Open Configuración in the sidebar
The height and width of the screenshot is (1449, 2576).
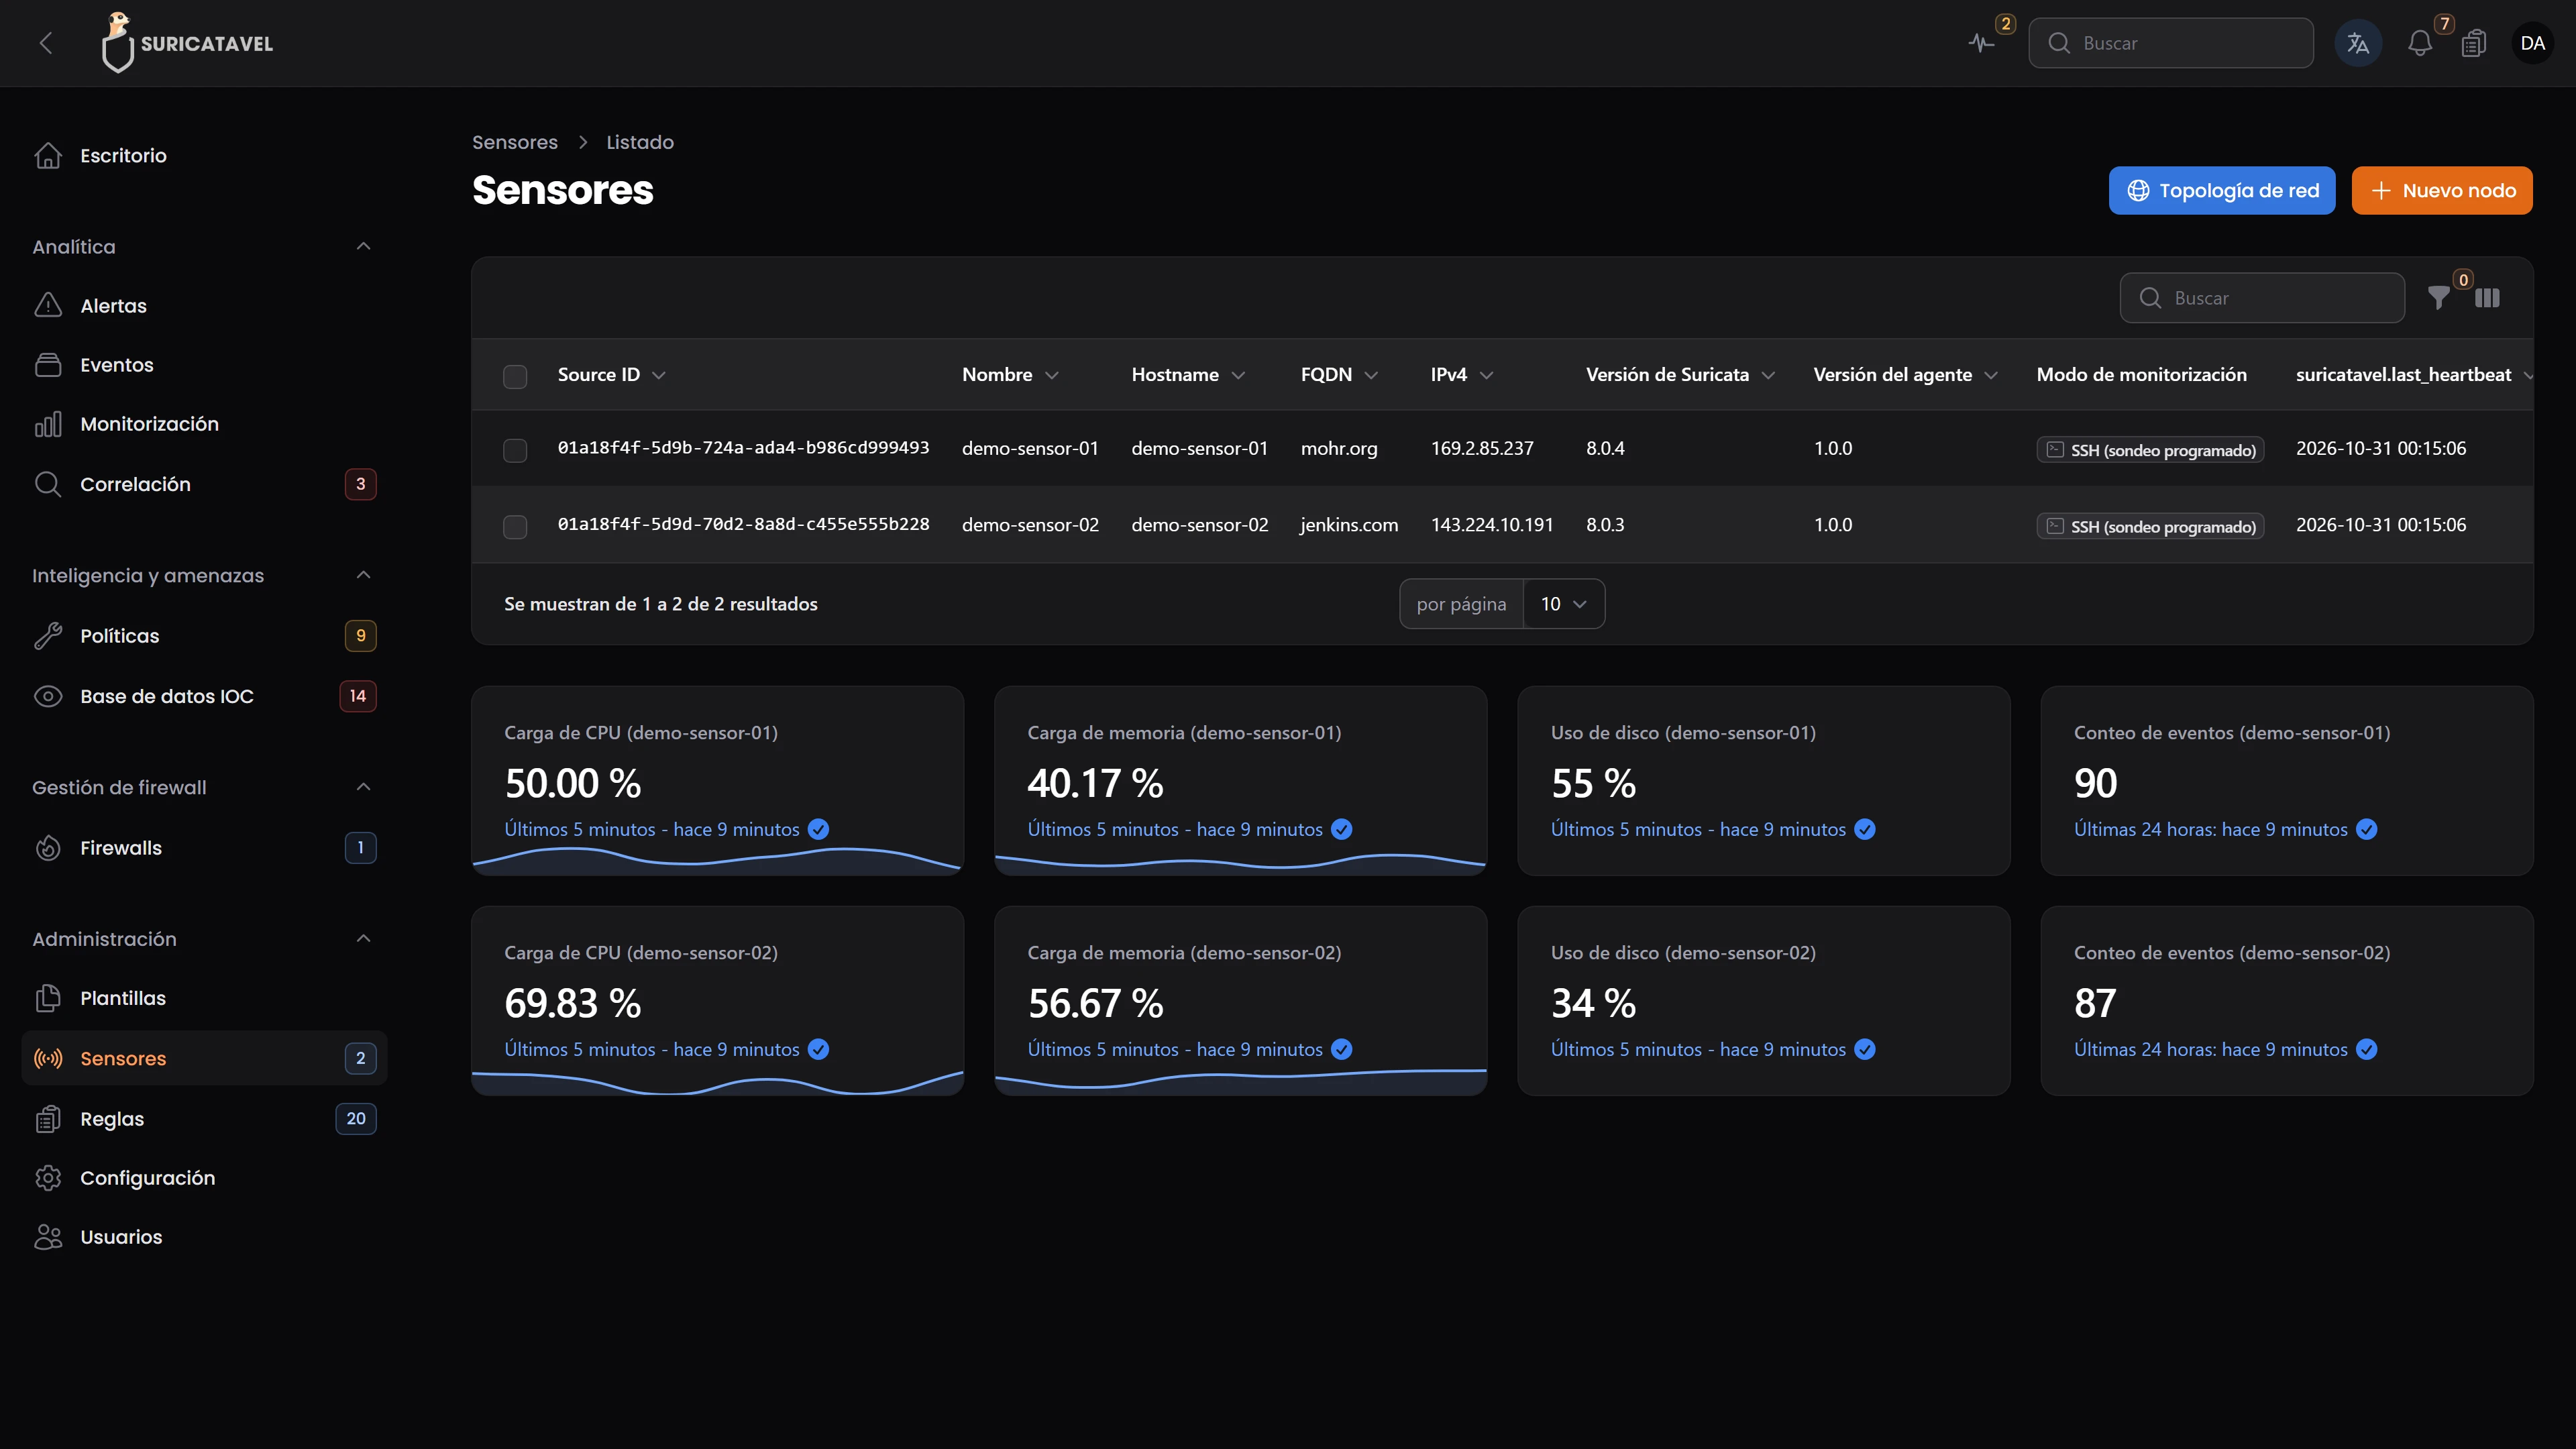[204, 1178]
